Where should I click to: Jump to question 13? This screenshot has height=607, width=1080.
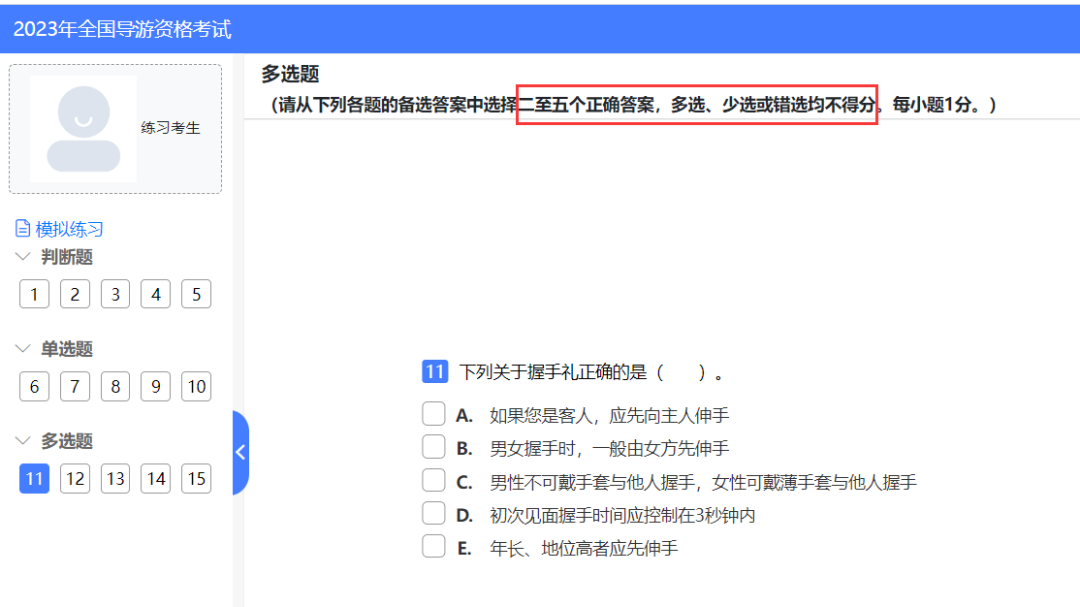[x=115, y=479]
